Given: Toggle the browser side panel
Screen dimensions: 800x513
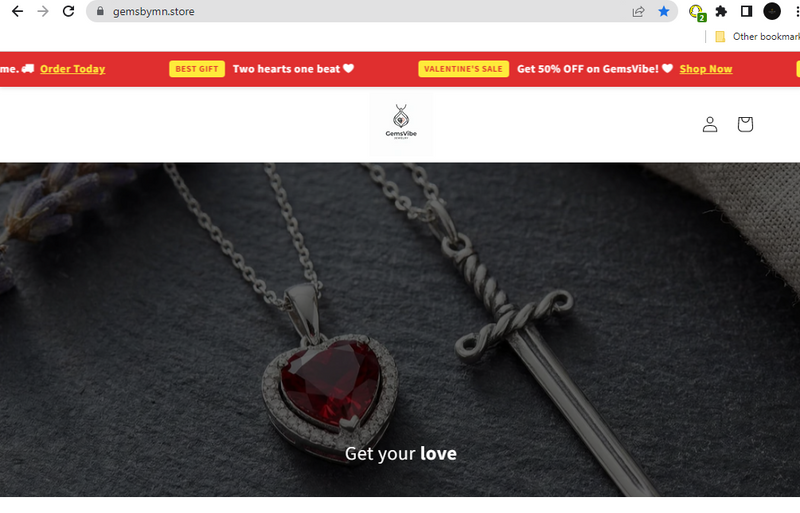Looking at the screenshot, I should pos(746,11).
